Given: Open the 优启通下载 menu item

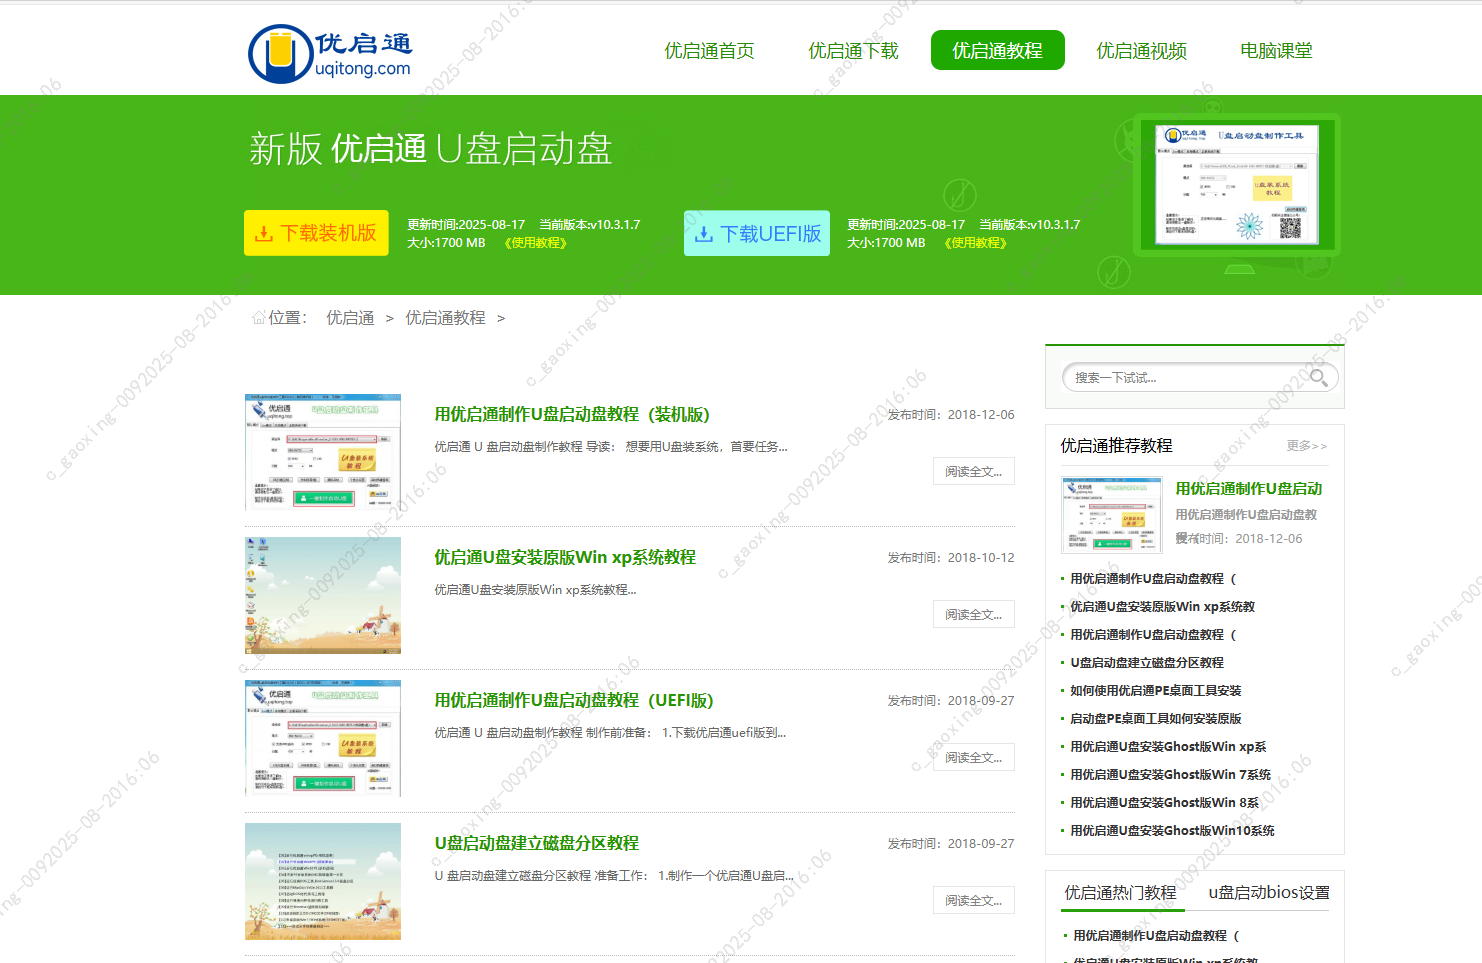Looking at the screenshot, I should 853,51.
